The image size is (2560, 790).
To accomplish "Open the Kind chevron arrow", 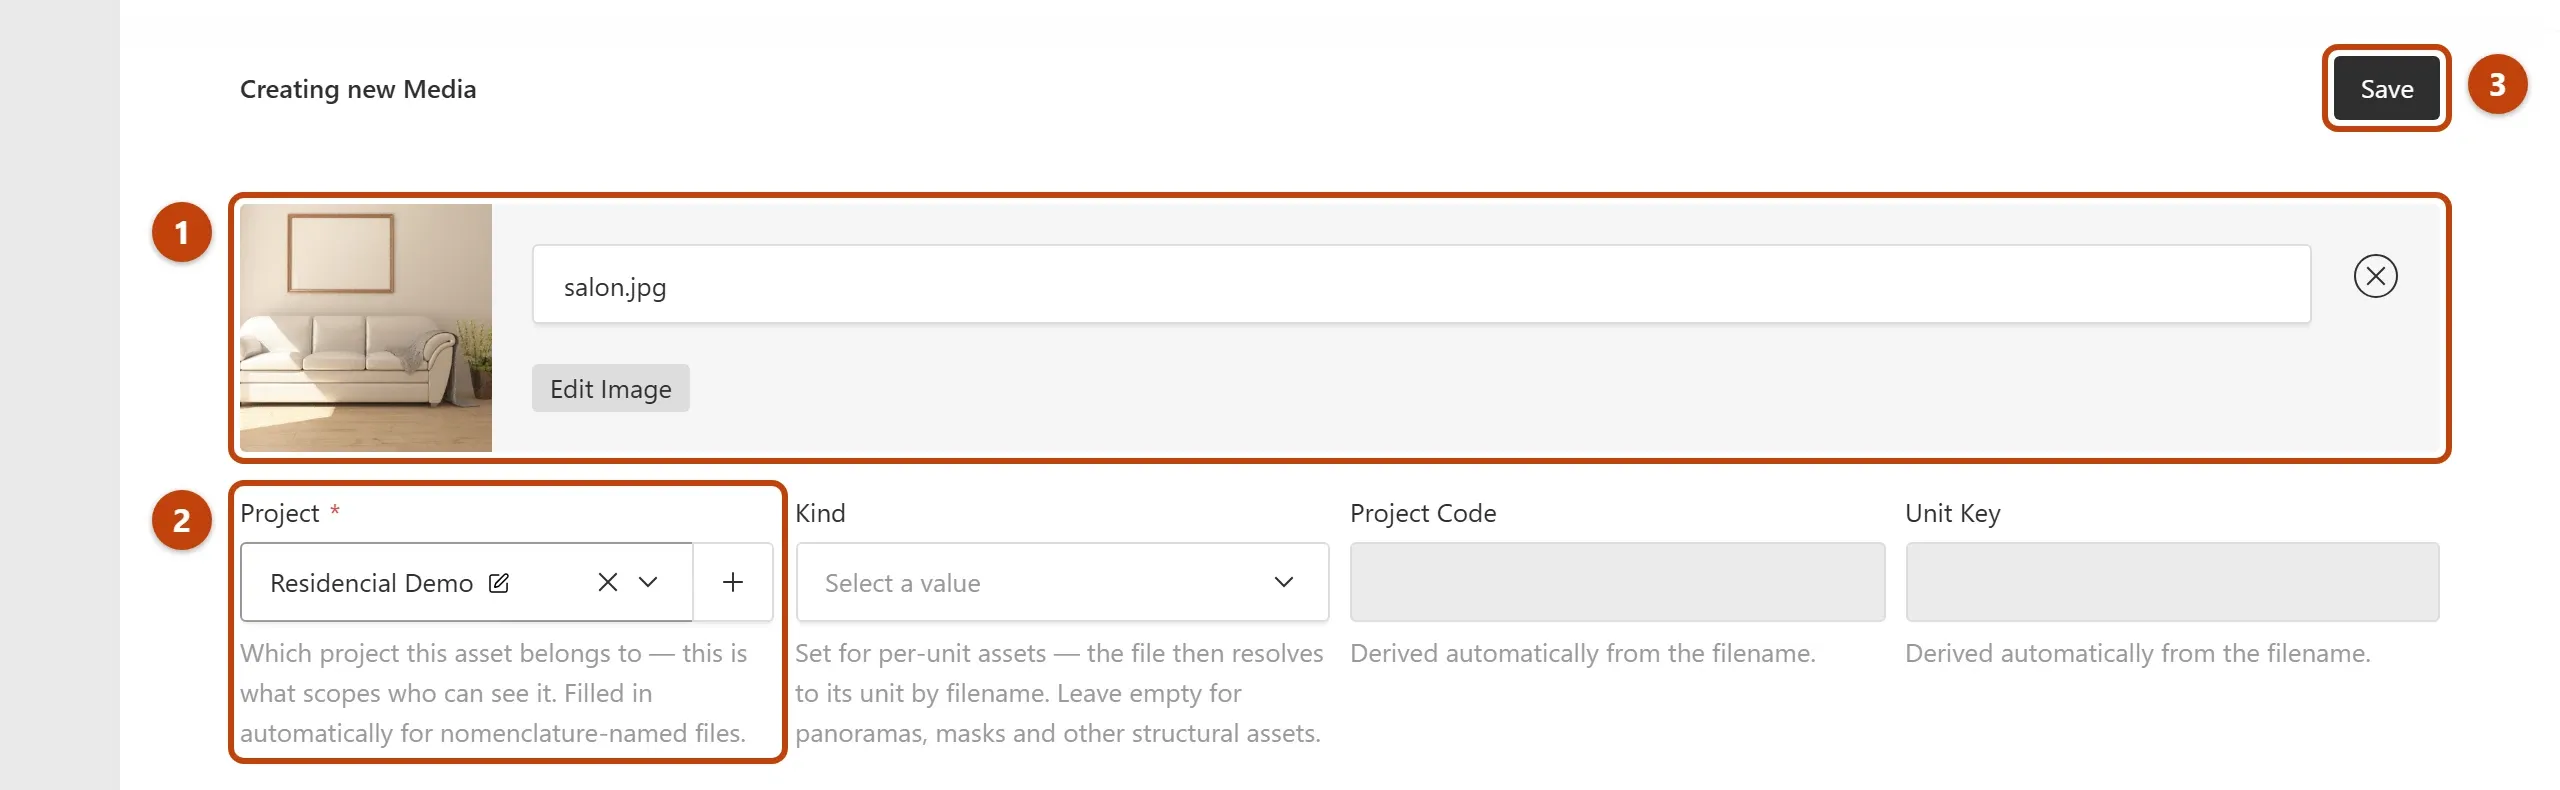I will tap(1284, 582).
